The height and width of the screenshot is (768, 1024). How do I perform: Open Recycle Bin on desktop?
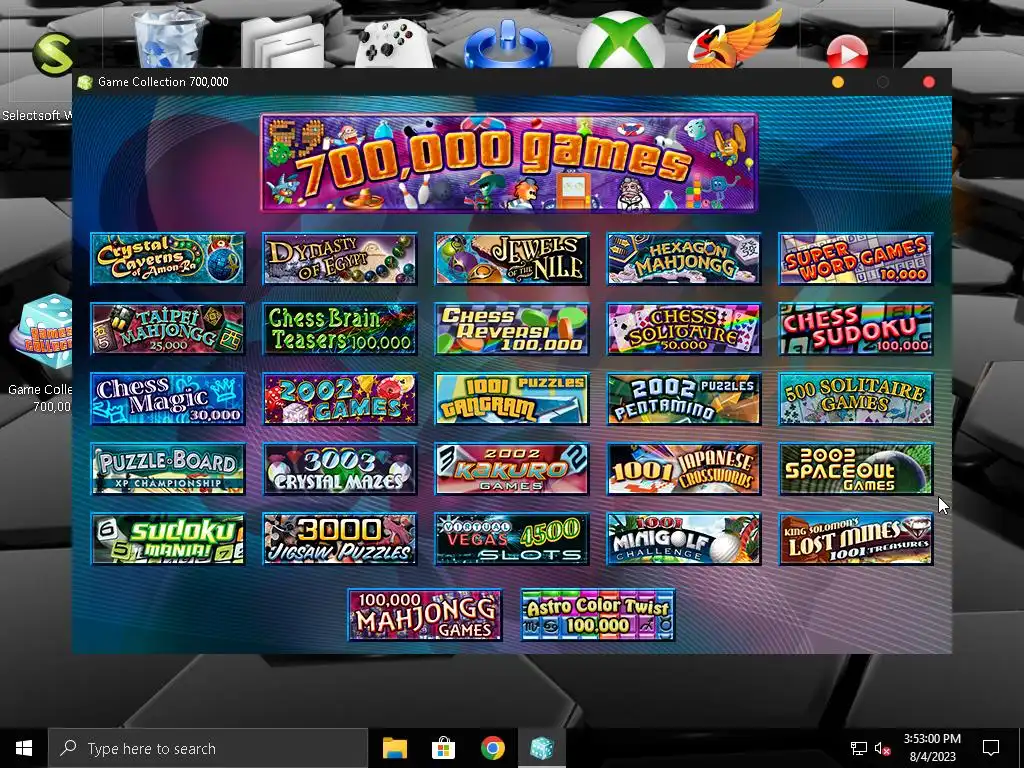click(170, 38)
